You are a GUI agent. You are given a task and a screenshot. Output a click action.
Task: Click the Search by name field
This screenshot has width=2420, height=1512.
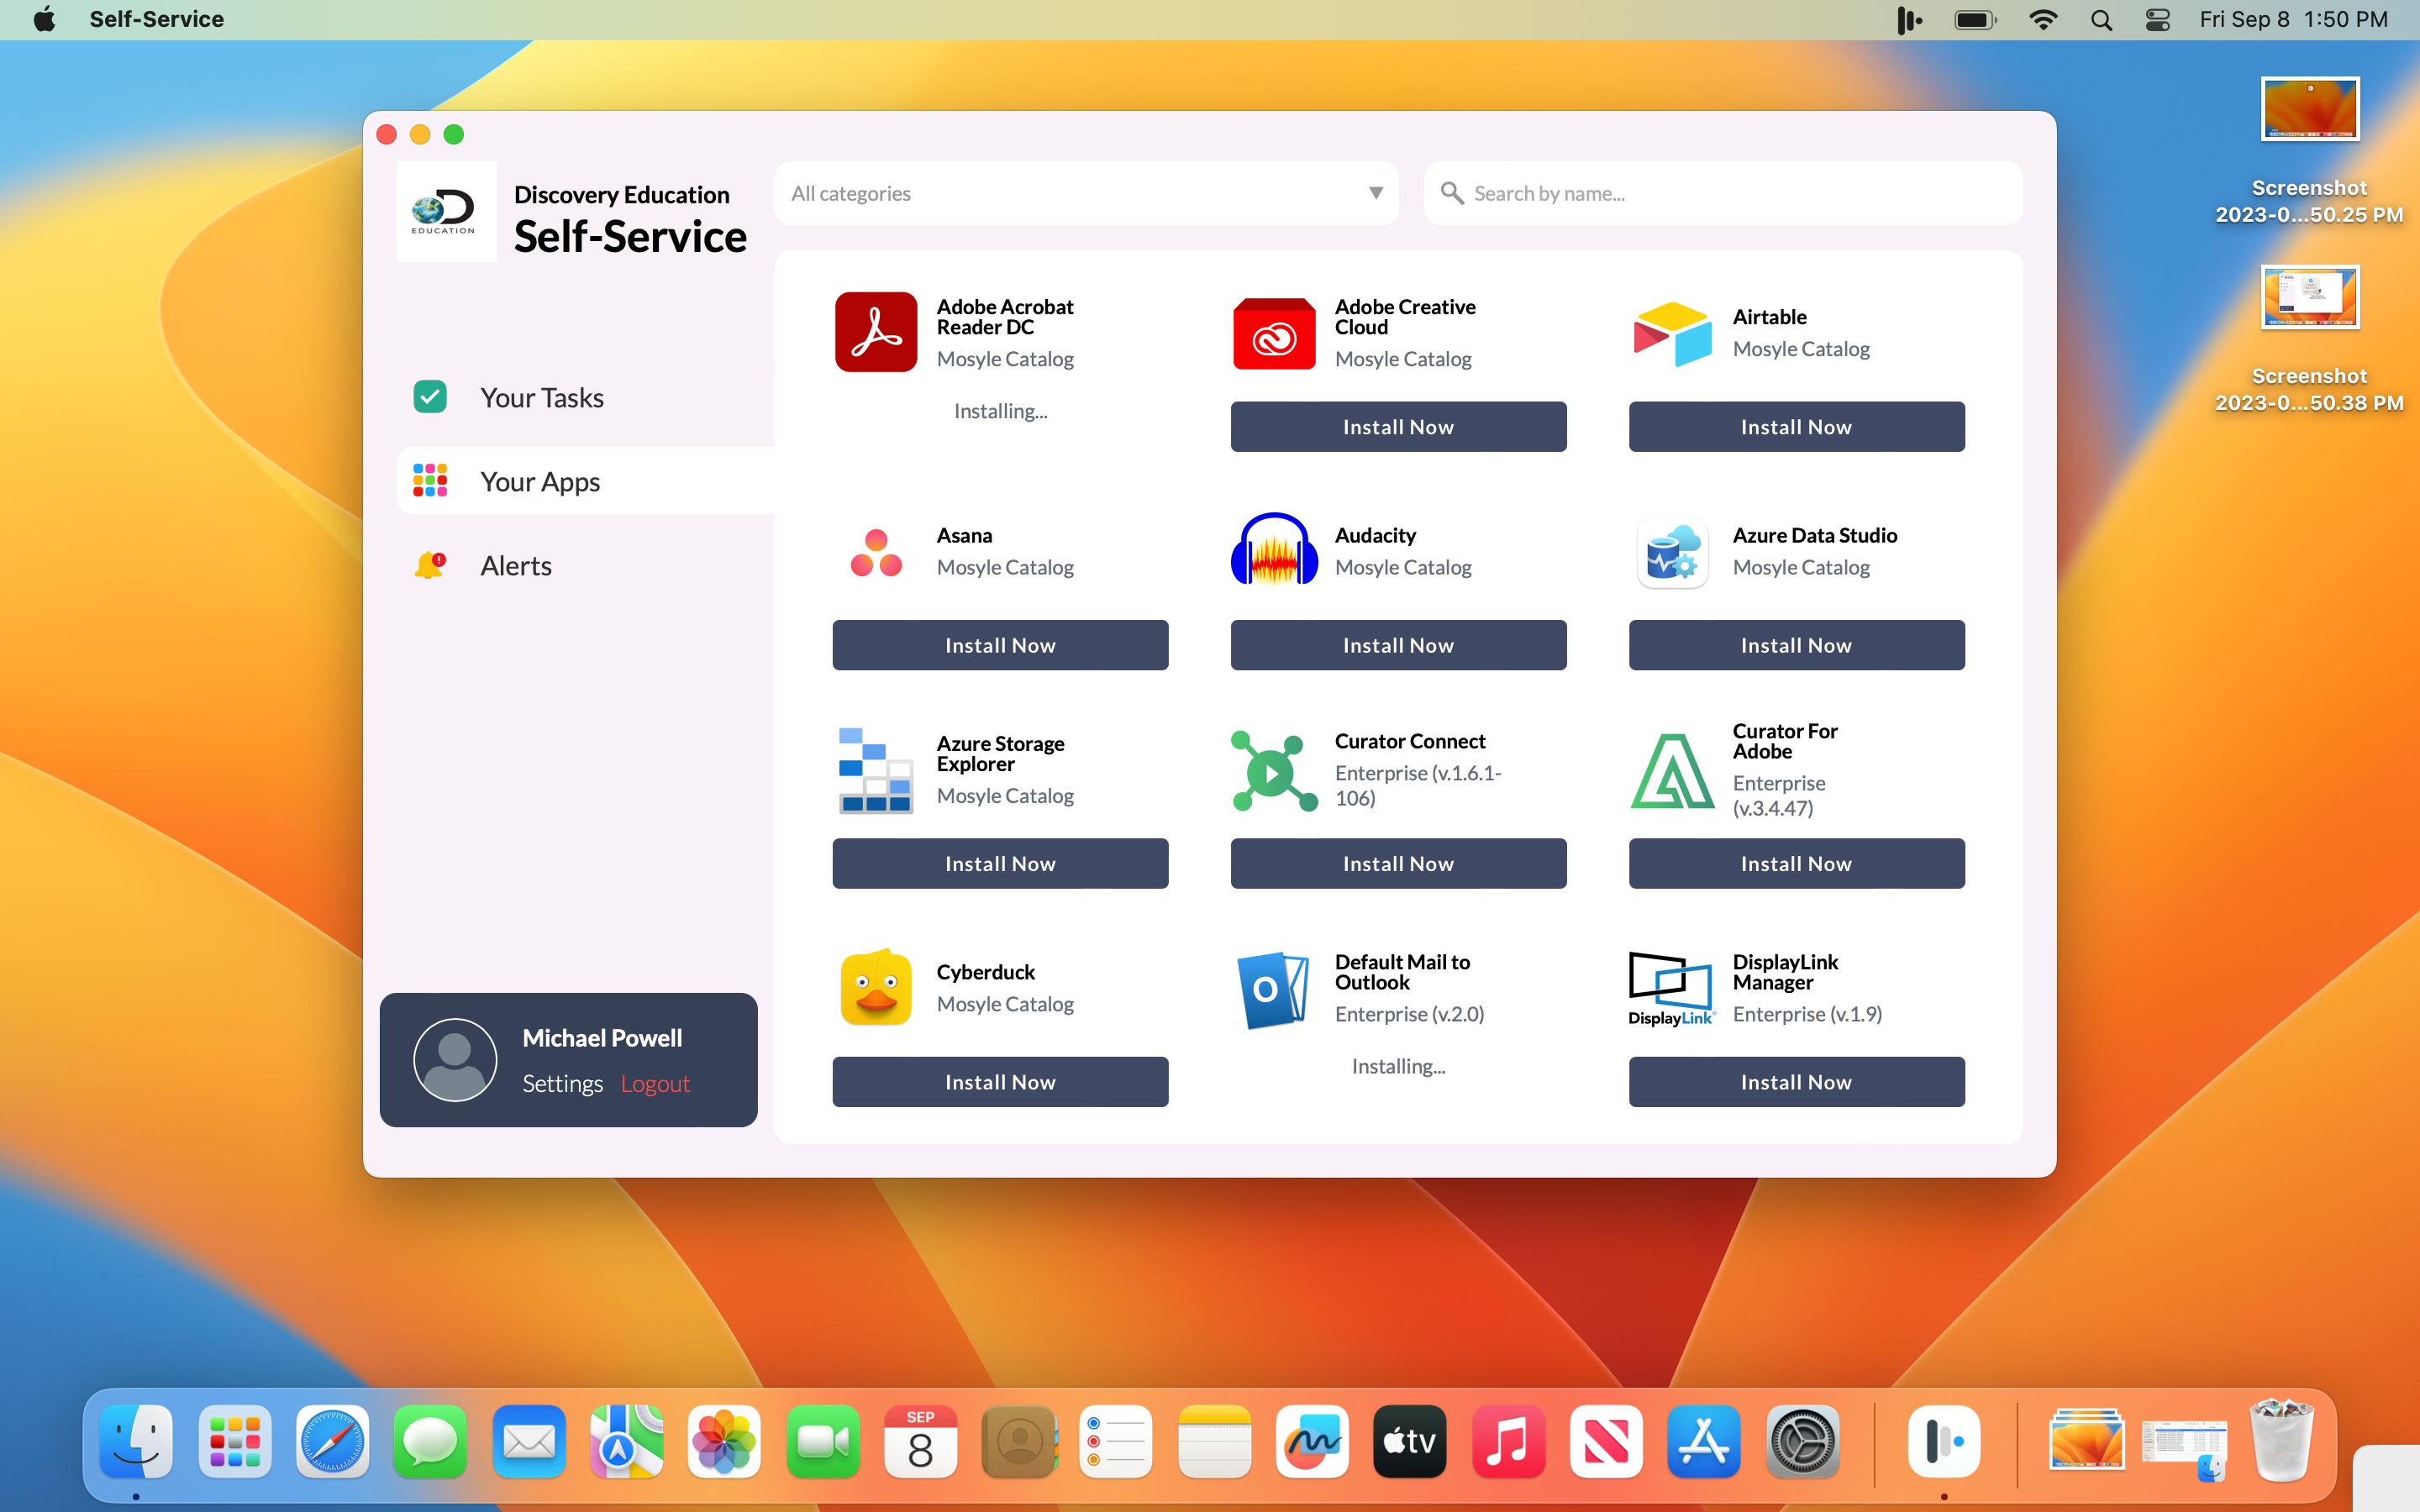point(1723,193)
